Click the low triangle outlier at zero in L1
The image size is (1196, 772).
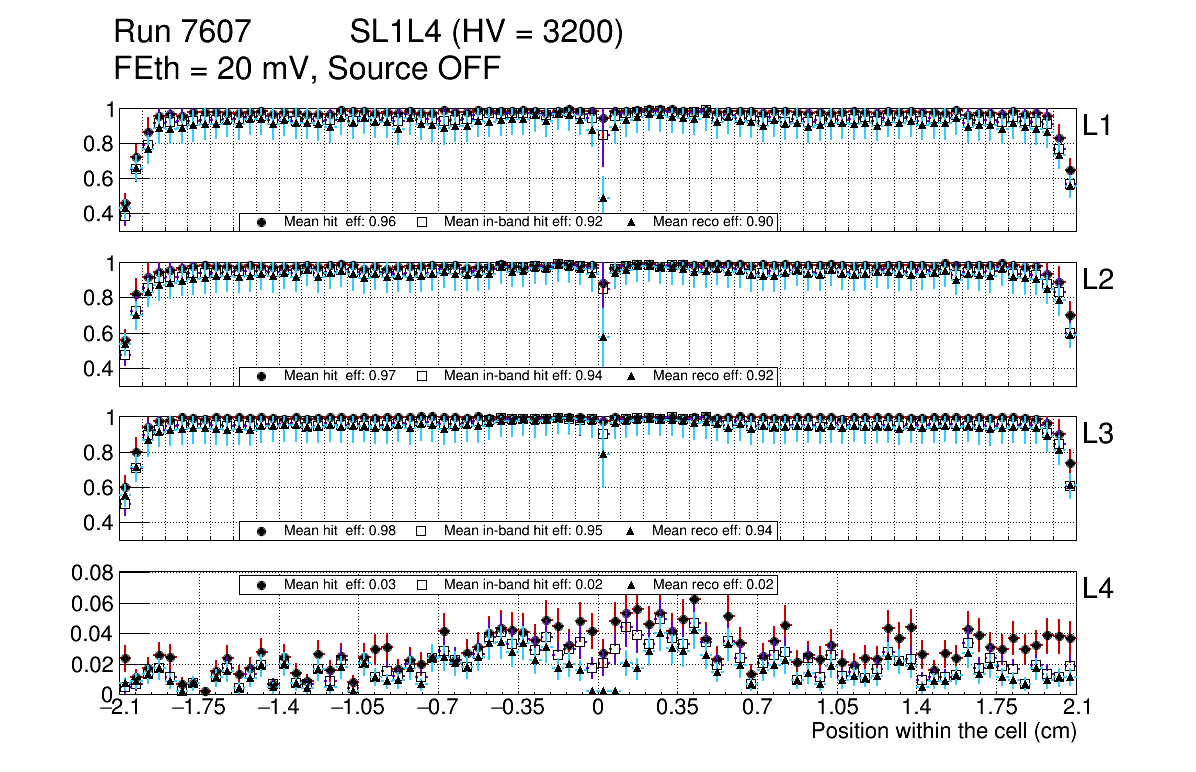pos(603,198)
